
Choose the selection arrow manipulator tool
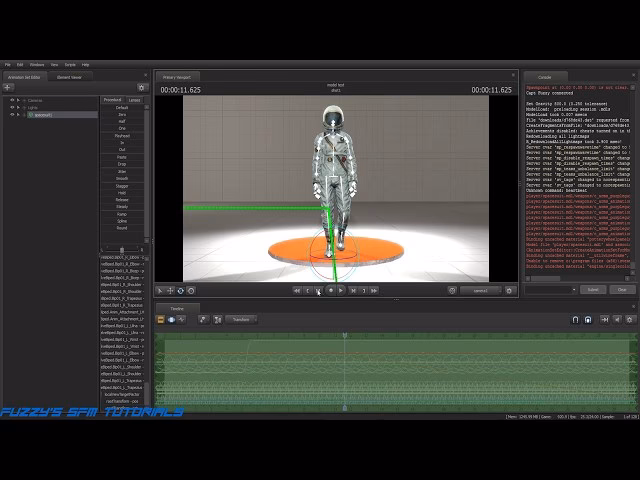[160, 291]
